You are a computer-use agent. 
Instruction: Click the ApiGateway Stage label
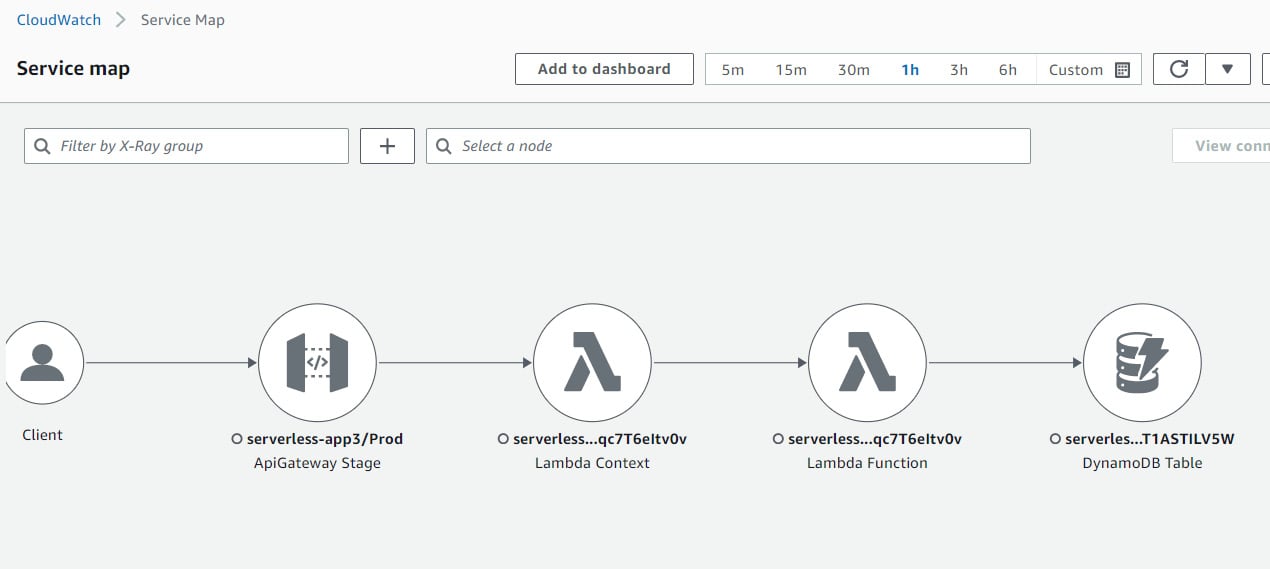click(317, 463)
